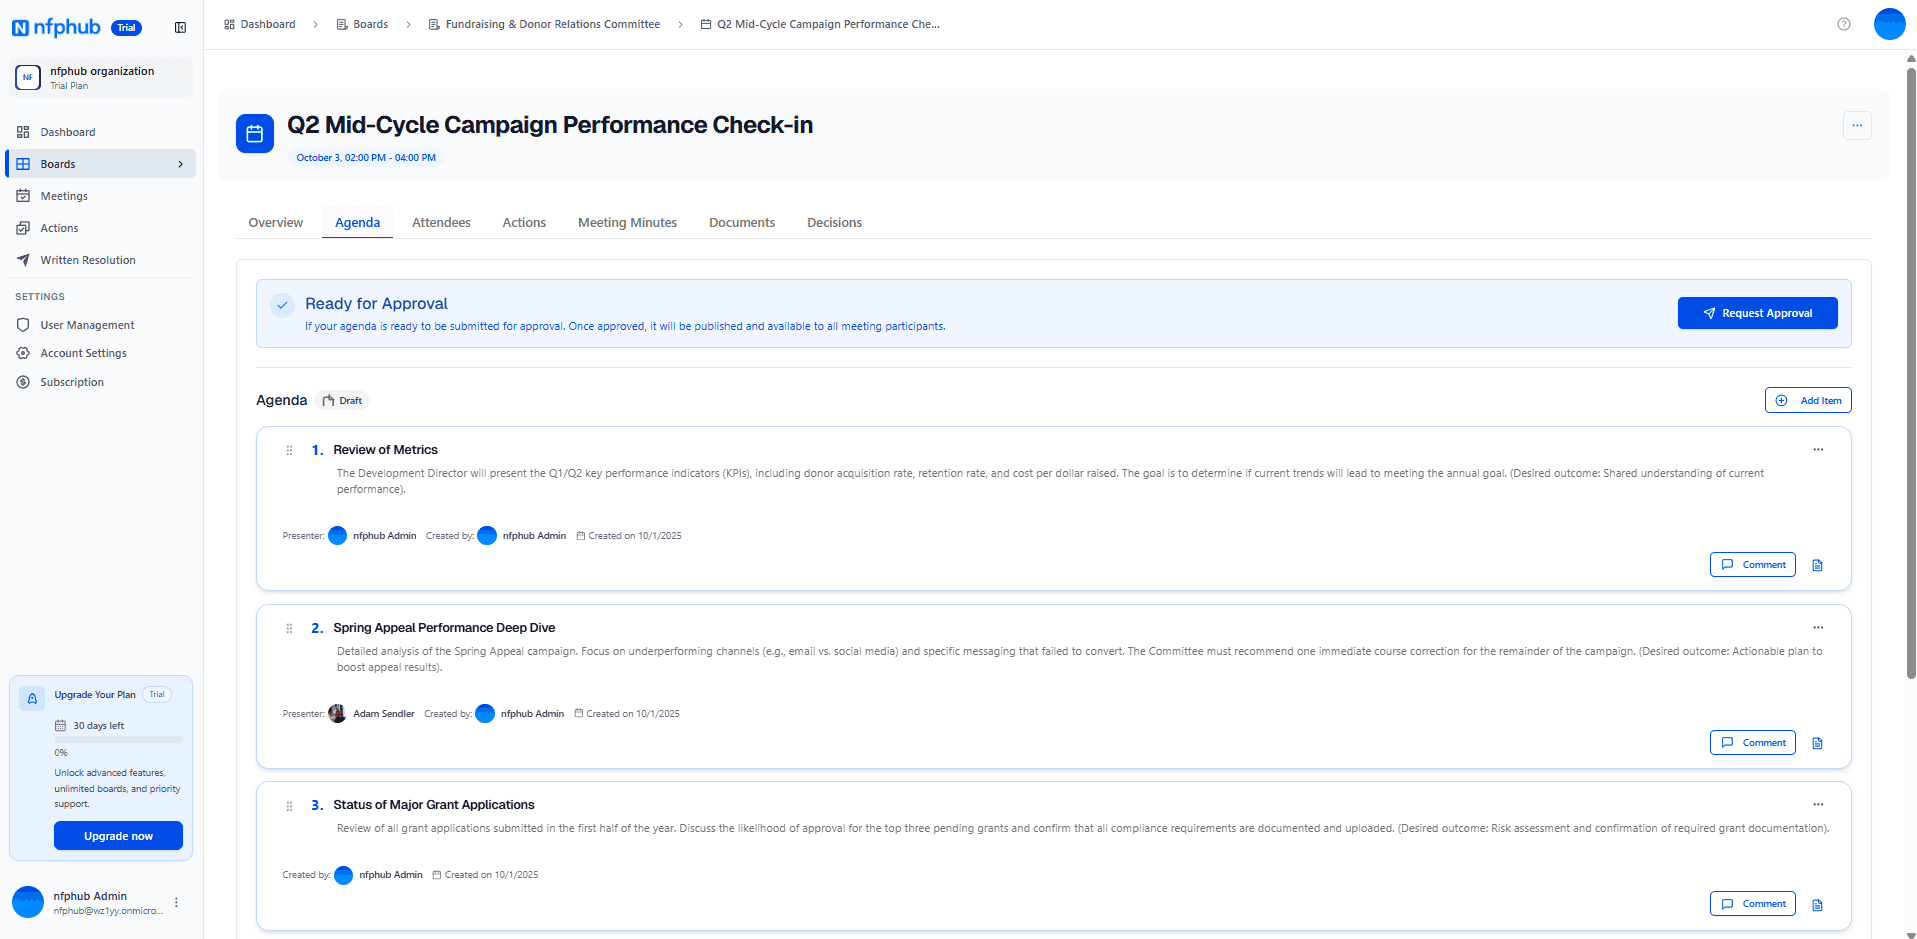Click the trial progress bar
Screen dimensions: 1917x939
click(x=118, y=740)
